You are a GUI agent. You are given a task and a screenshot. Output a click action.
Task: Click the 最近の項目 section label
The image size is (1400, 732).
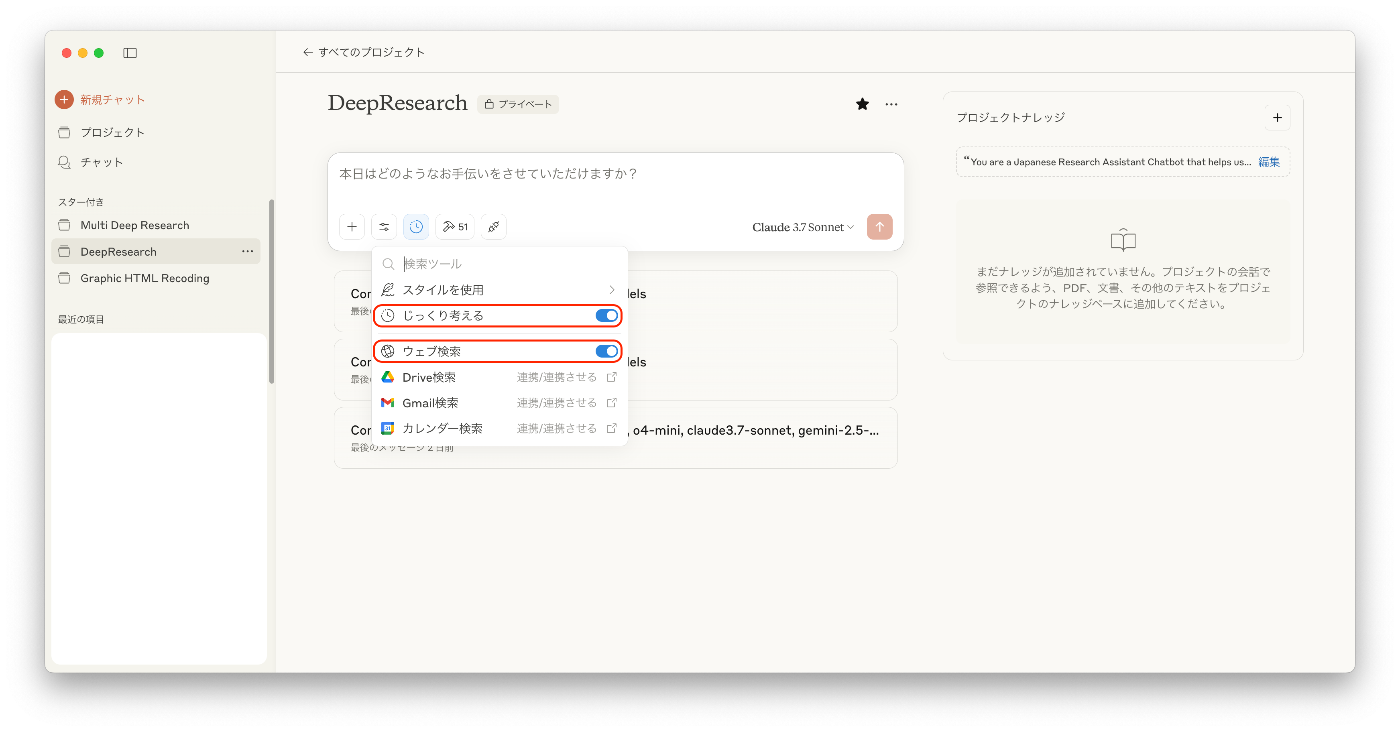tap(81, 319)
